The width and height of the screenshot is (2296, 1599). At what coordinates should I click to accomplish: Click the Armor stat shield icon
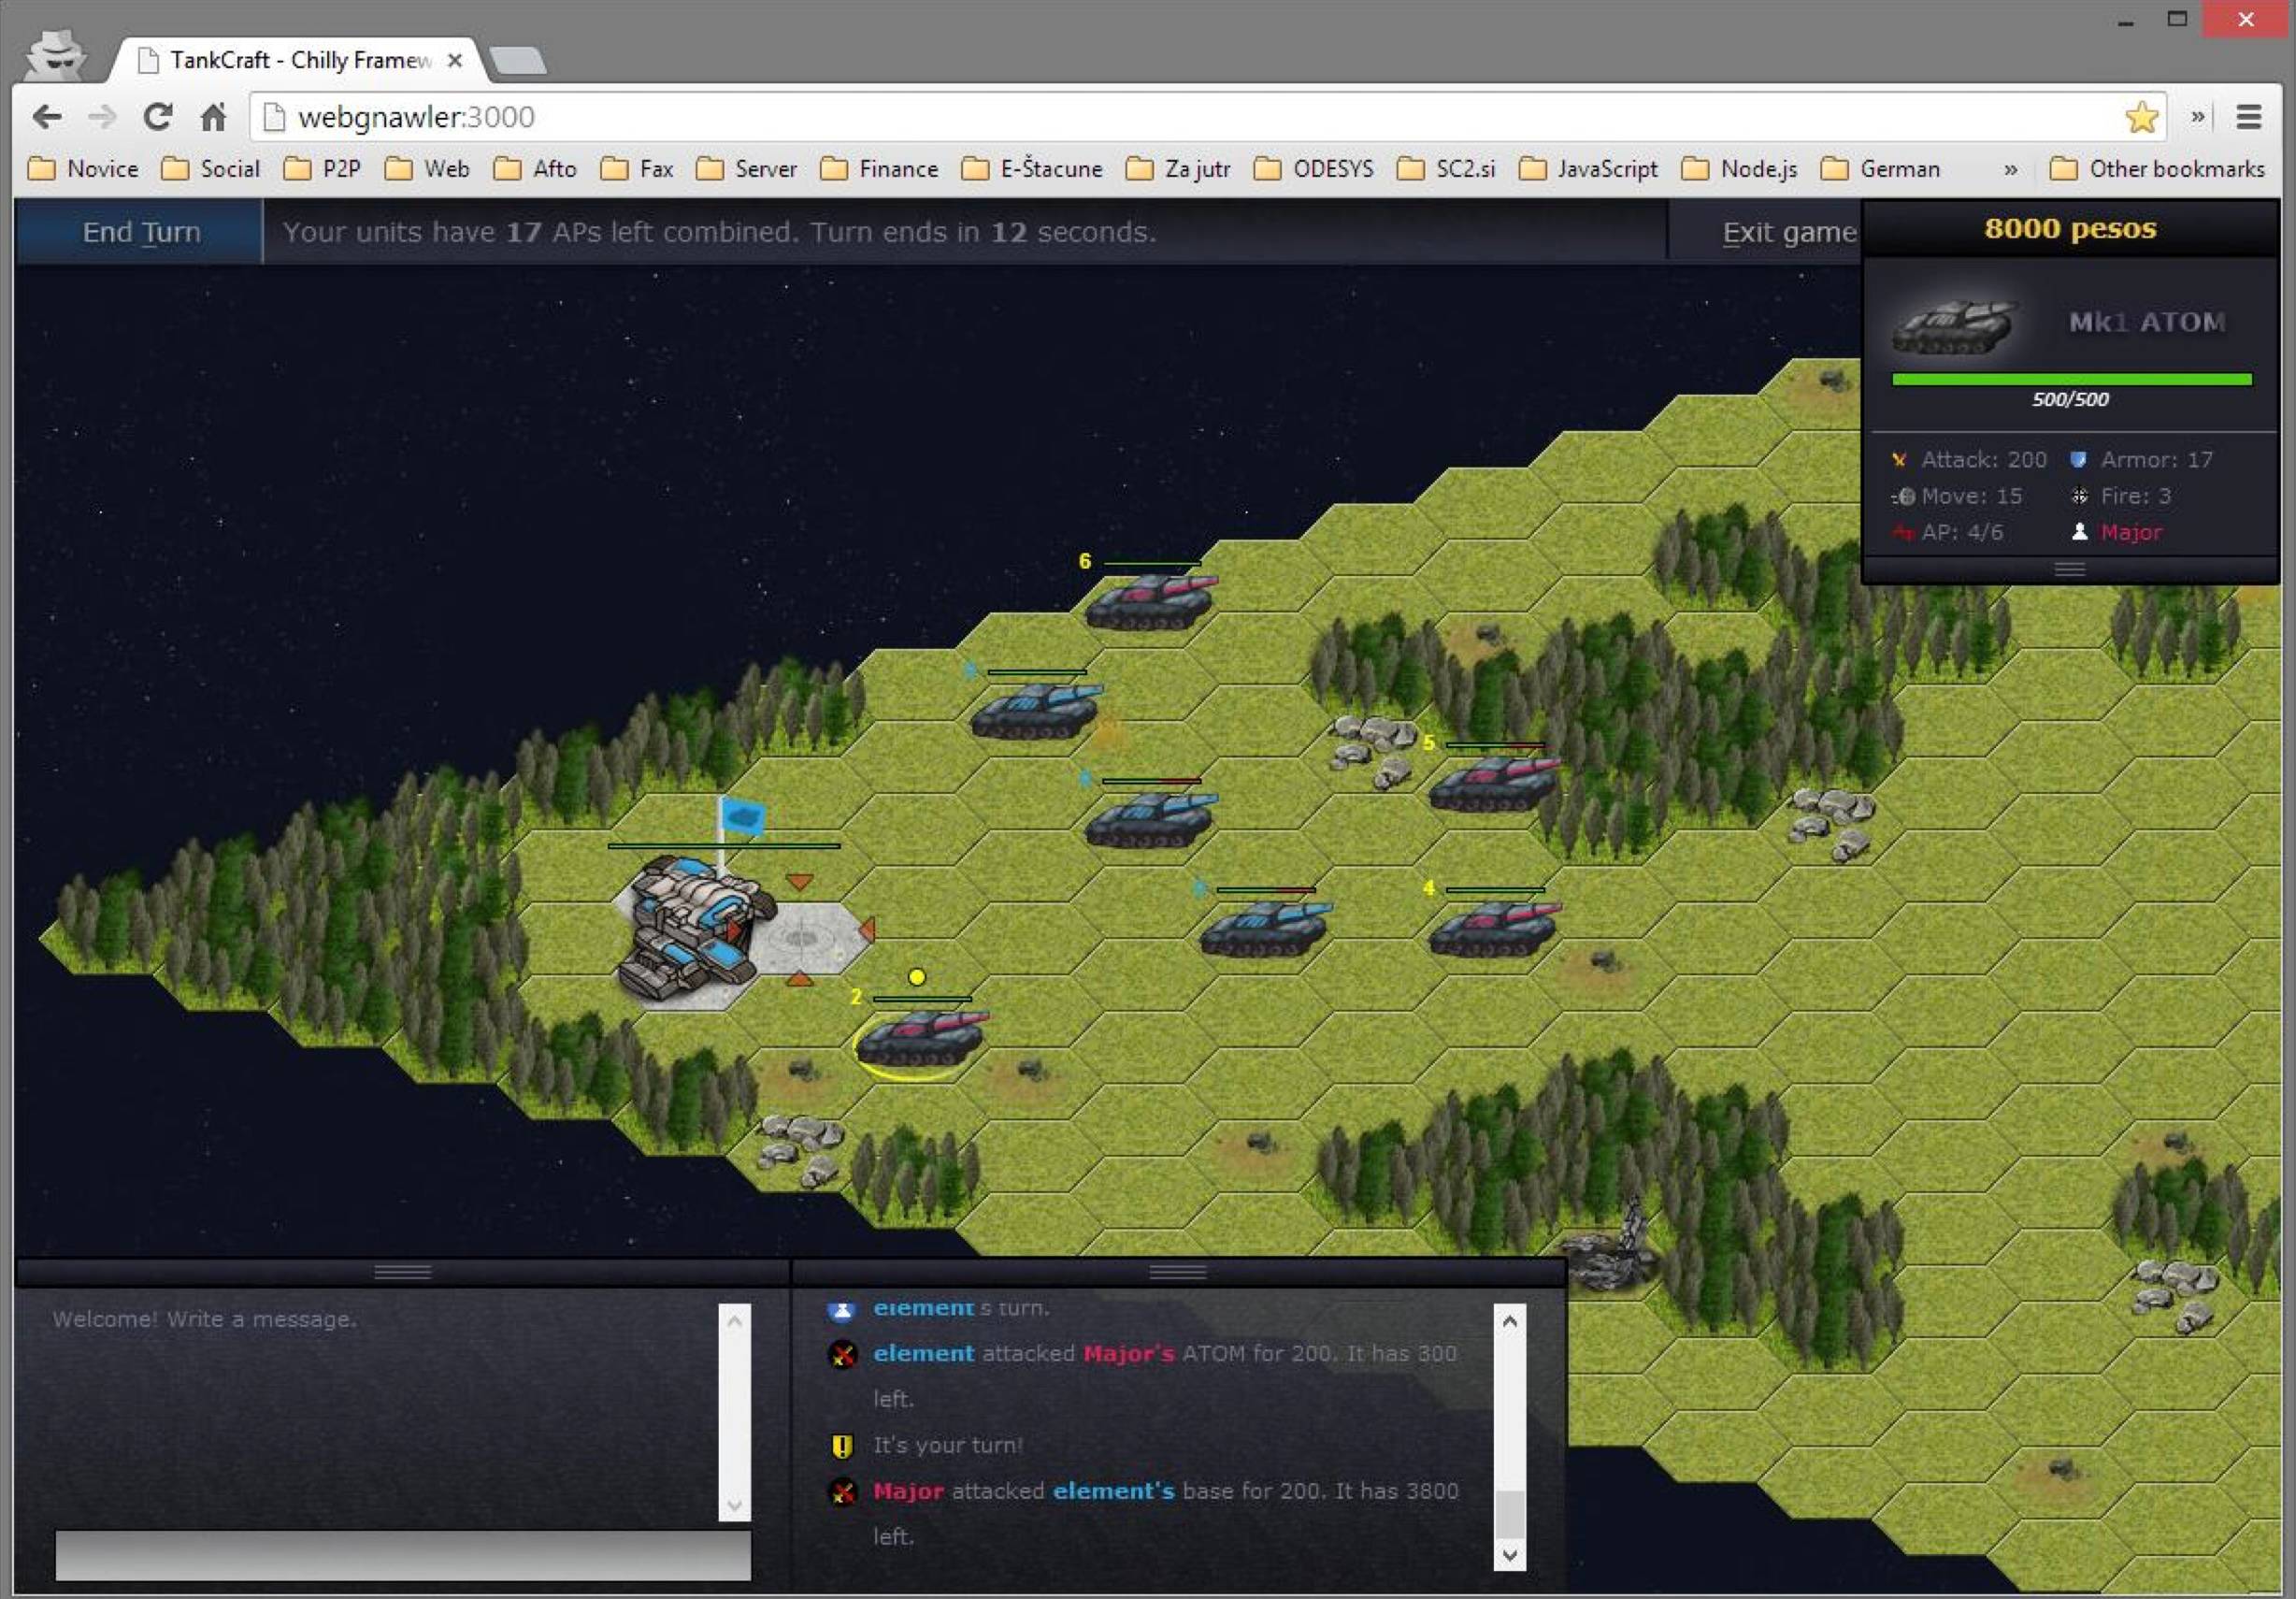pyautogui.click(x=2078, y=460)
